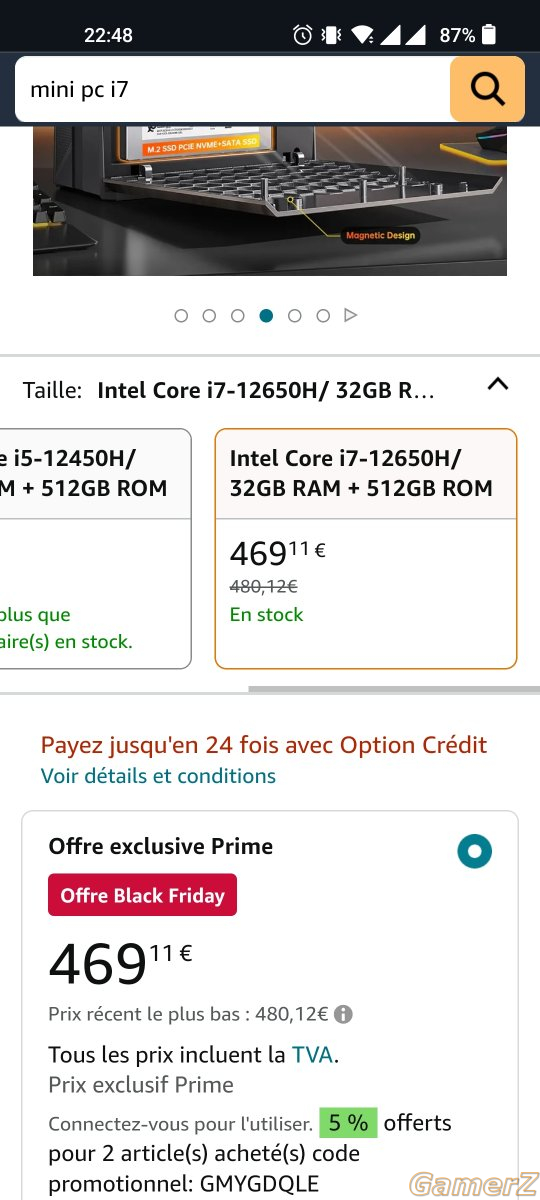The width and height of the screenshot is (540, 1200).
Task: Select the Offre exclusive Prime radio button
Action: (475, 852)
